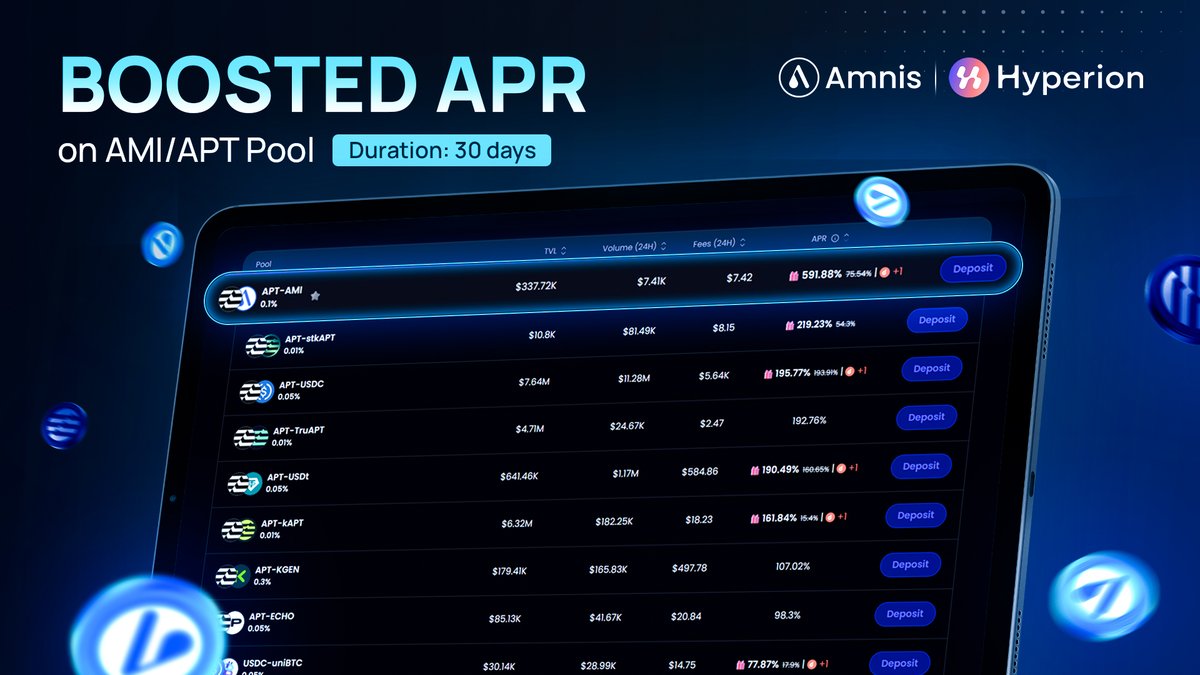The width and height of the screenshot is (1200, 675).
Task: Click the APT-stkAPT pool name
Action: coord(310,338)
